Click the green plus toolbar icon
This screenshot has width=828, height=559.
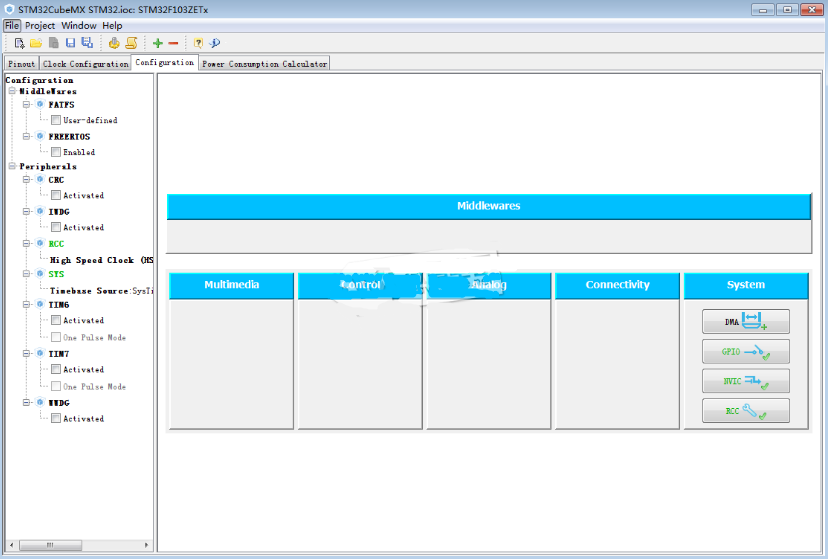point(157,43)
